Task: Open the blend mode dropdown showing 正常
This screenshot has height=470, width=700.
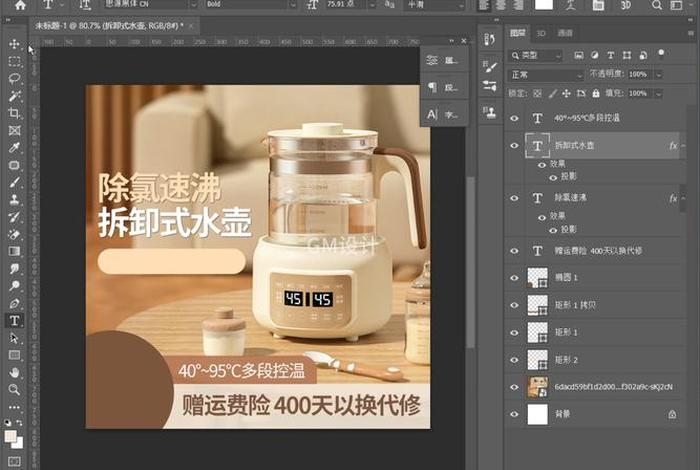Action: coord(546,74)
